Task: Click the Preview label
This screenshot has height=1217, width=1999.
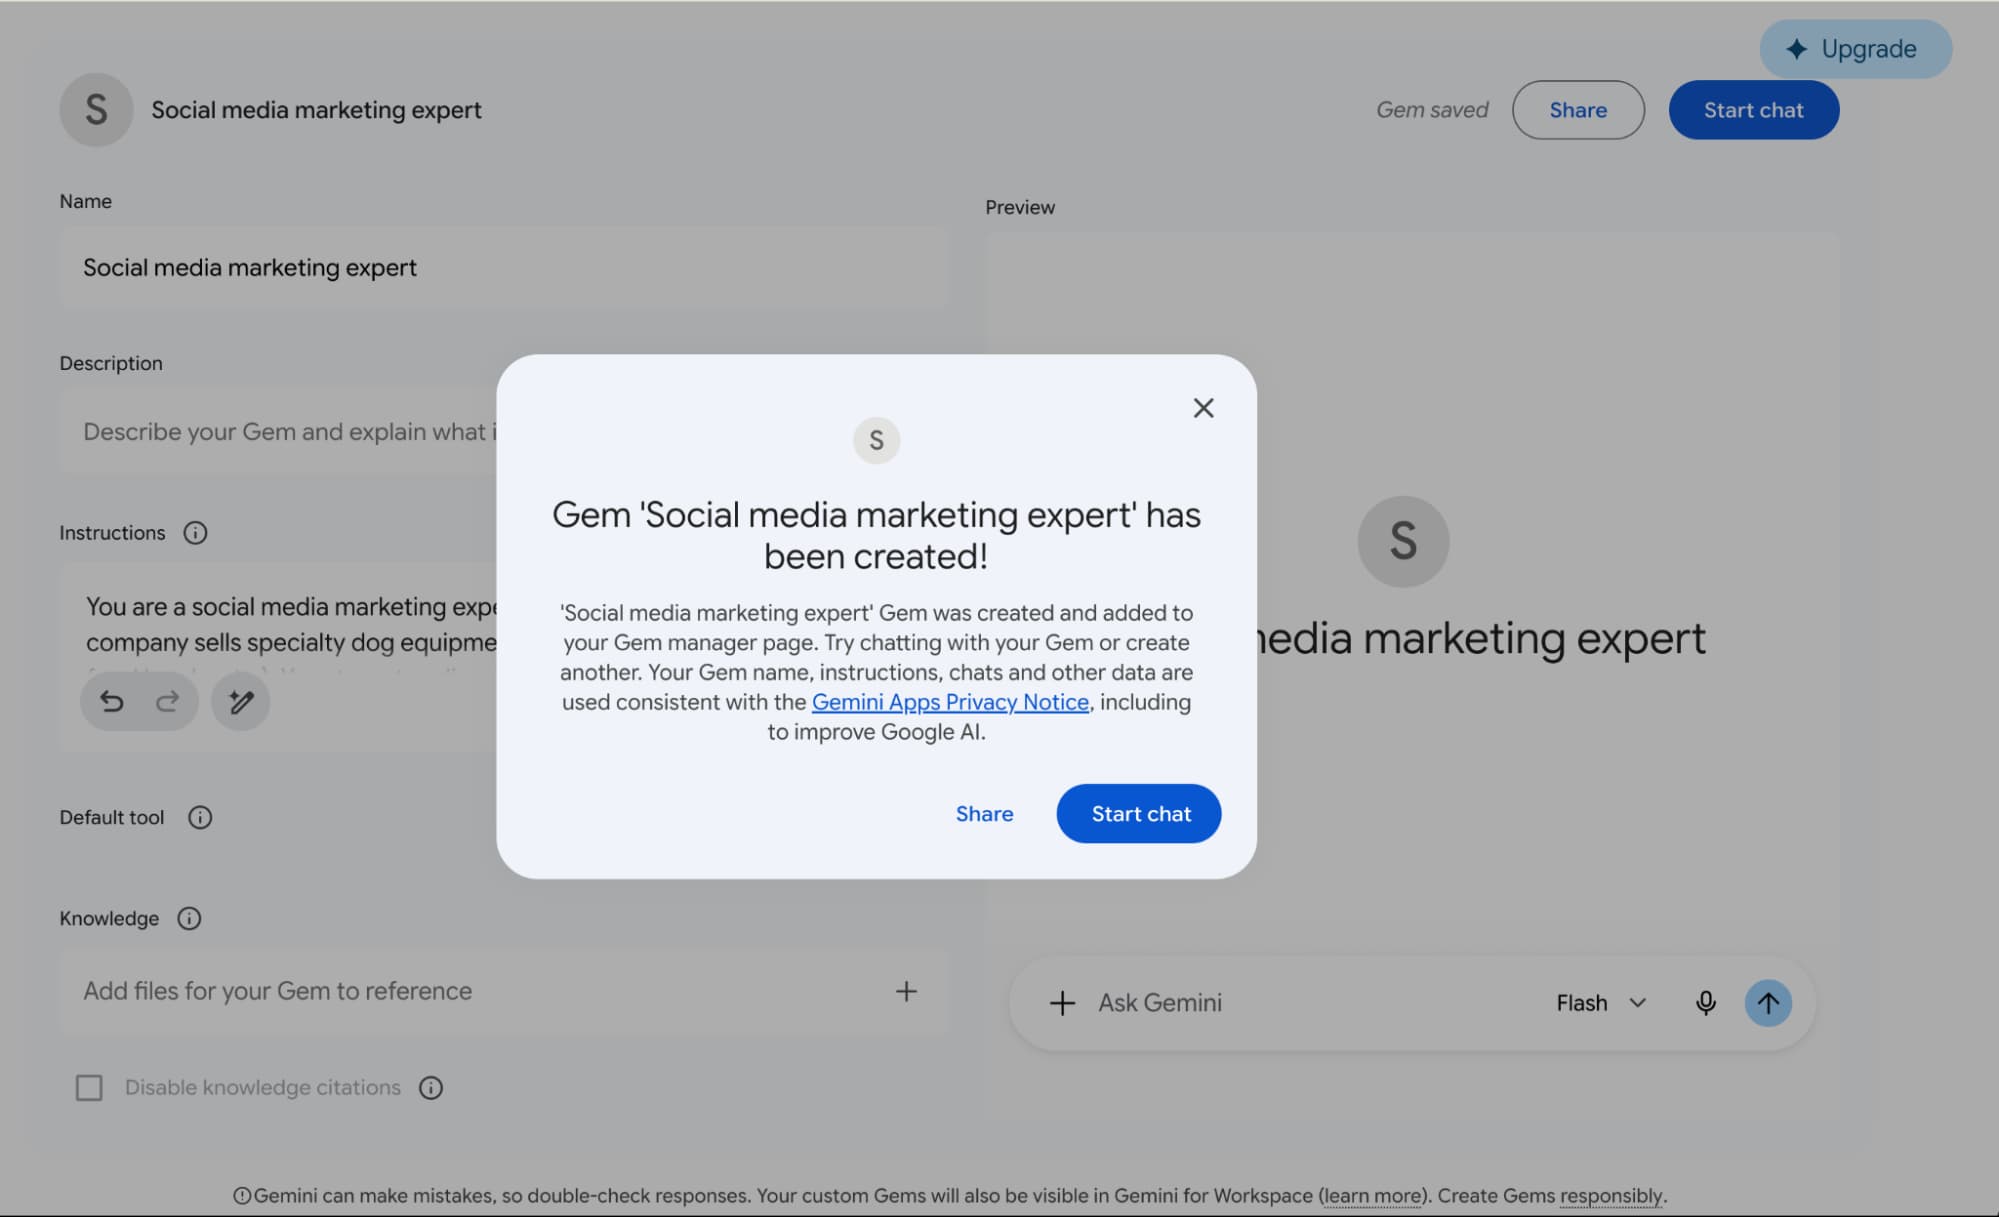Action: 1020,207
